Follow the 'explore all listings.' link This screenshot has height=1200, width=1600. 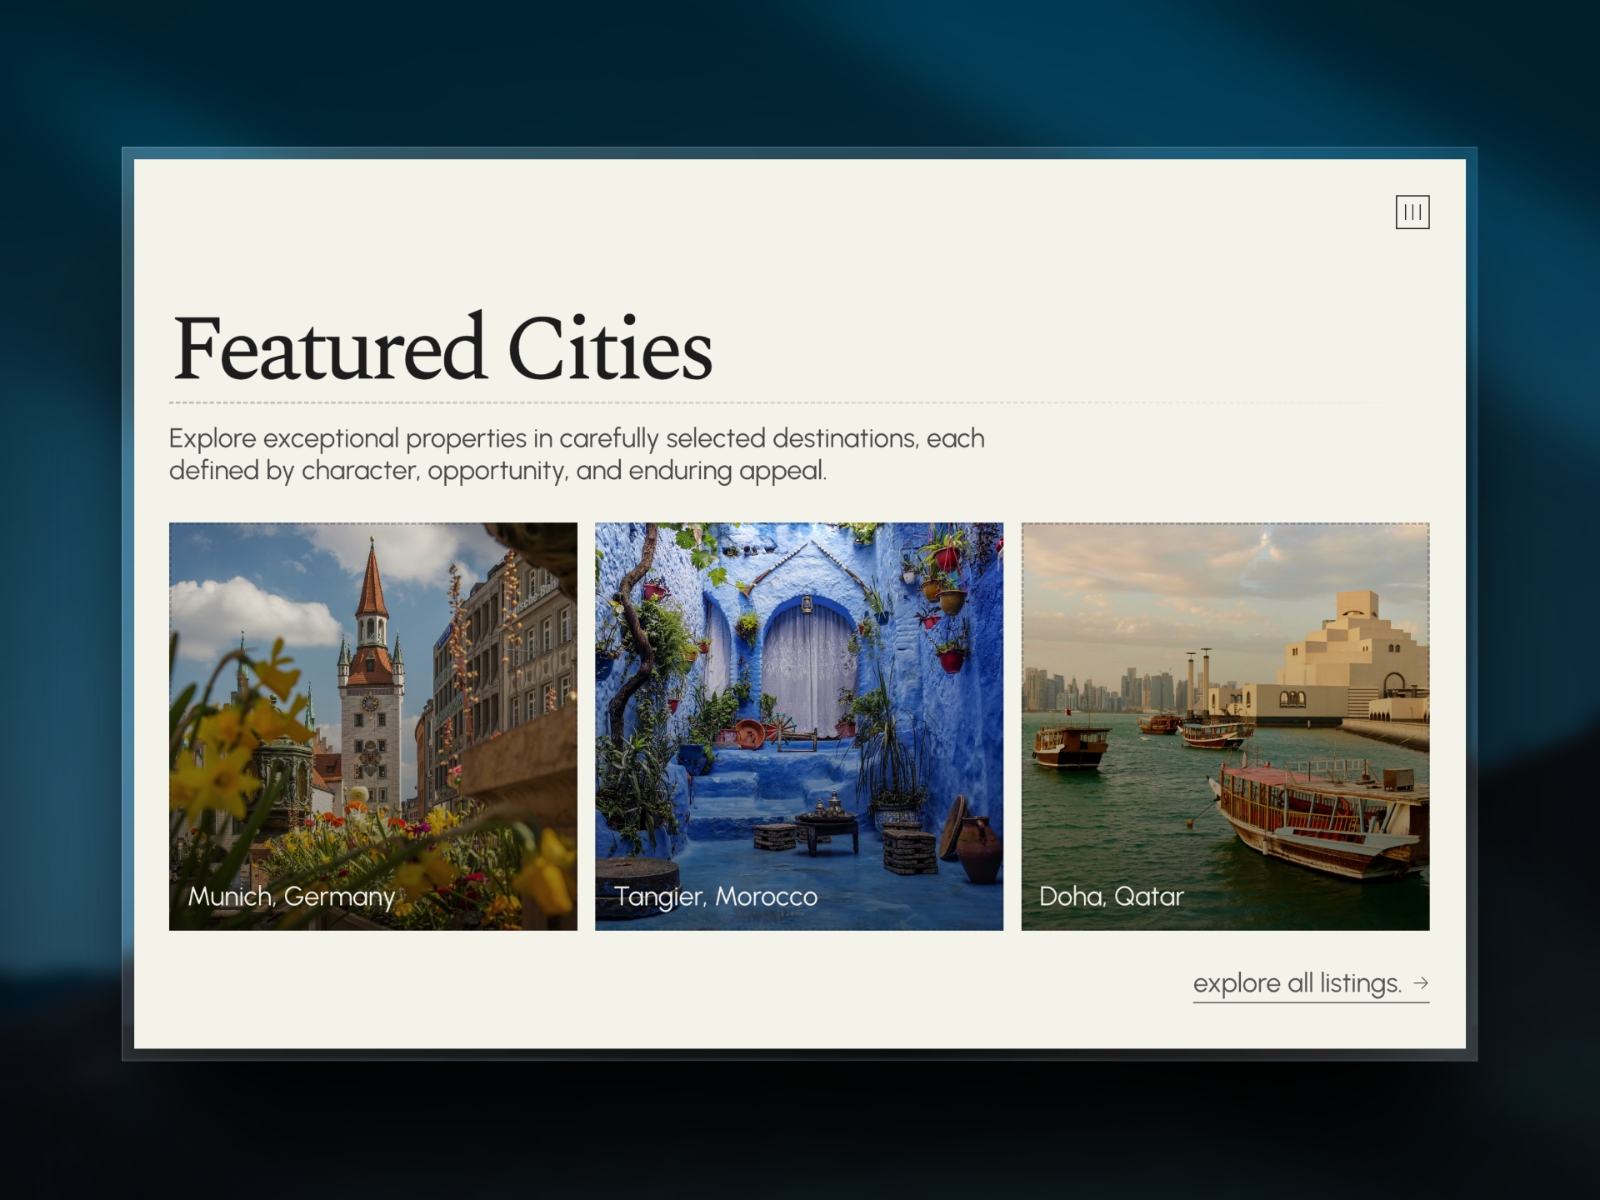pos(1311,984)
